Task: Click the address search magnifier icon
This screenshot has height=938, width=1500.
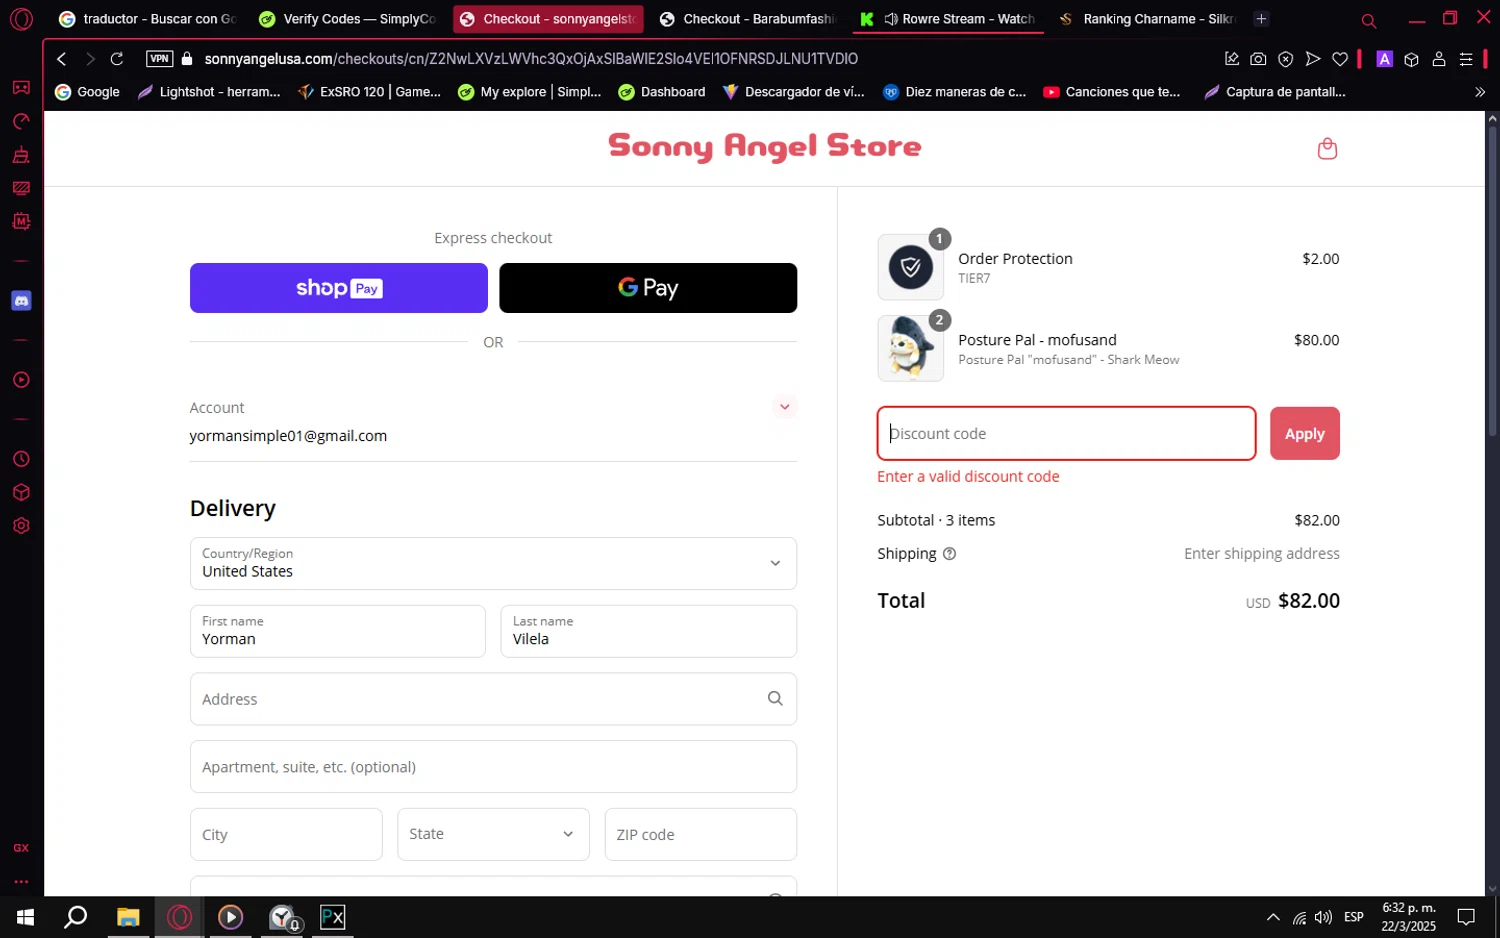Action: point(775,699)
